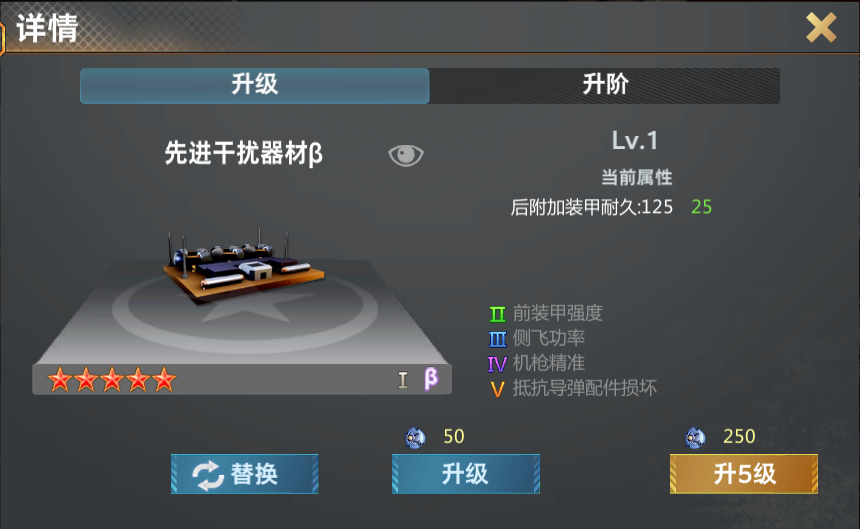Viewport: 860px width, 529px height.
Task: Switch to the 升阶 tab
Action: [x=604, y=86]
